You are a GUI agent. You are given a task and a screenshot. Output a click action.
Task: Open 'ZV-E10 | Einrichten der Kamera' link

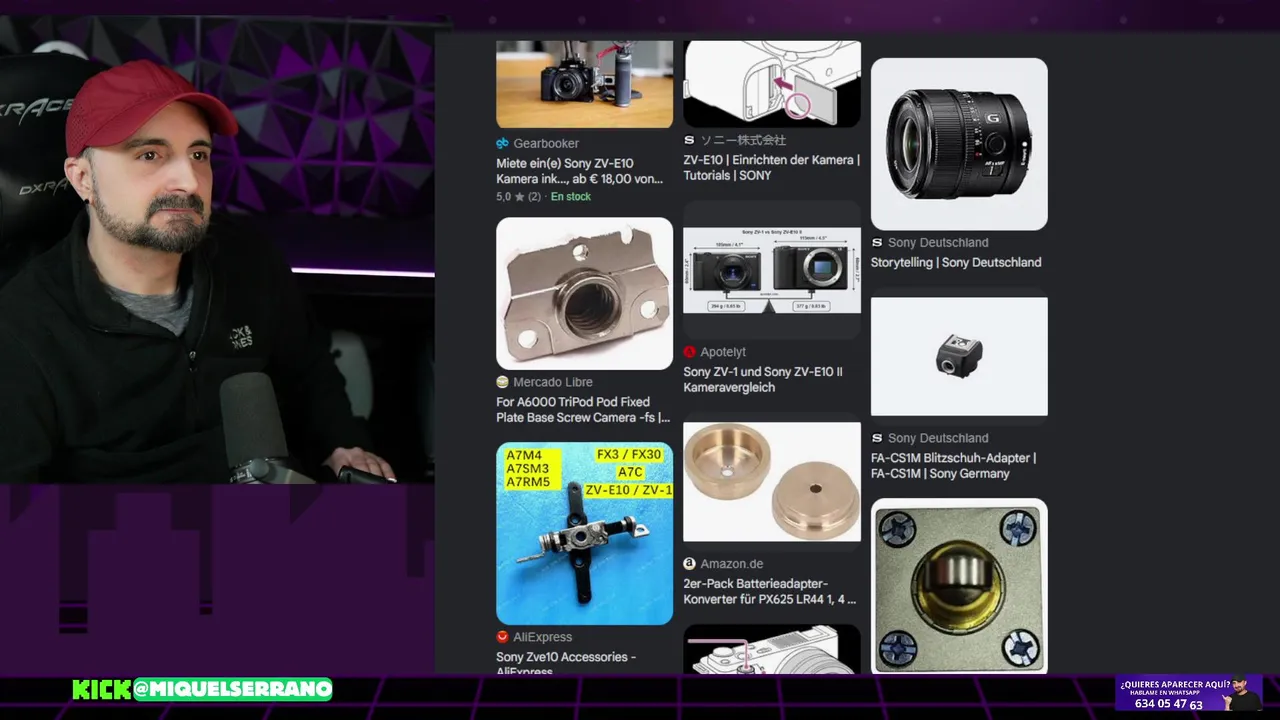[771, 168]
